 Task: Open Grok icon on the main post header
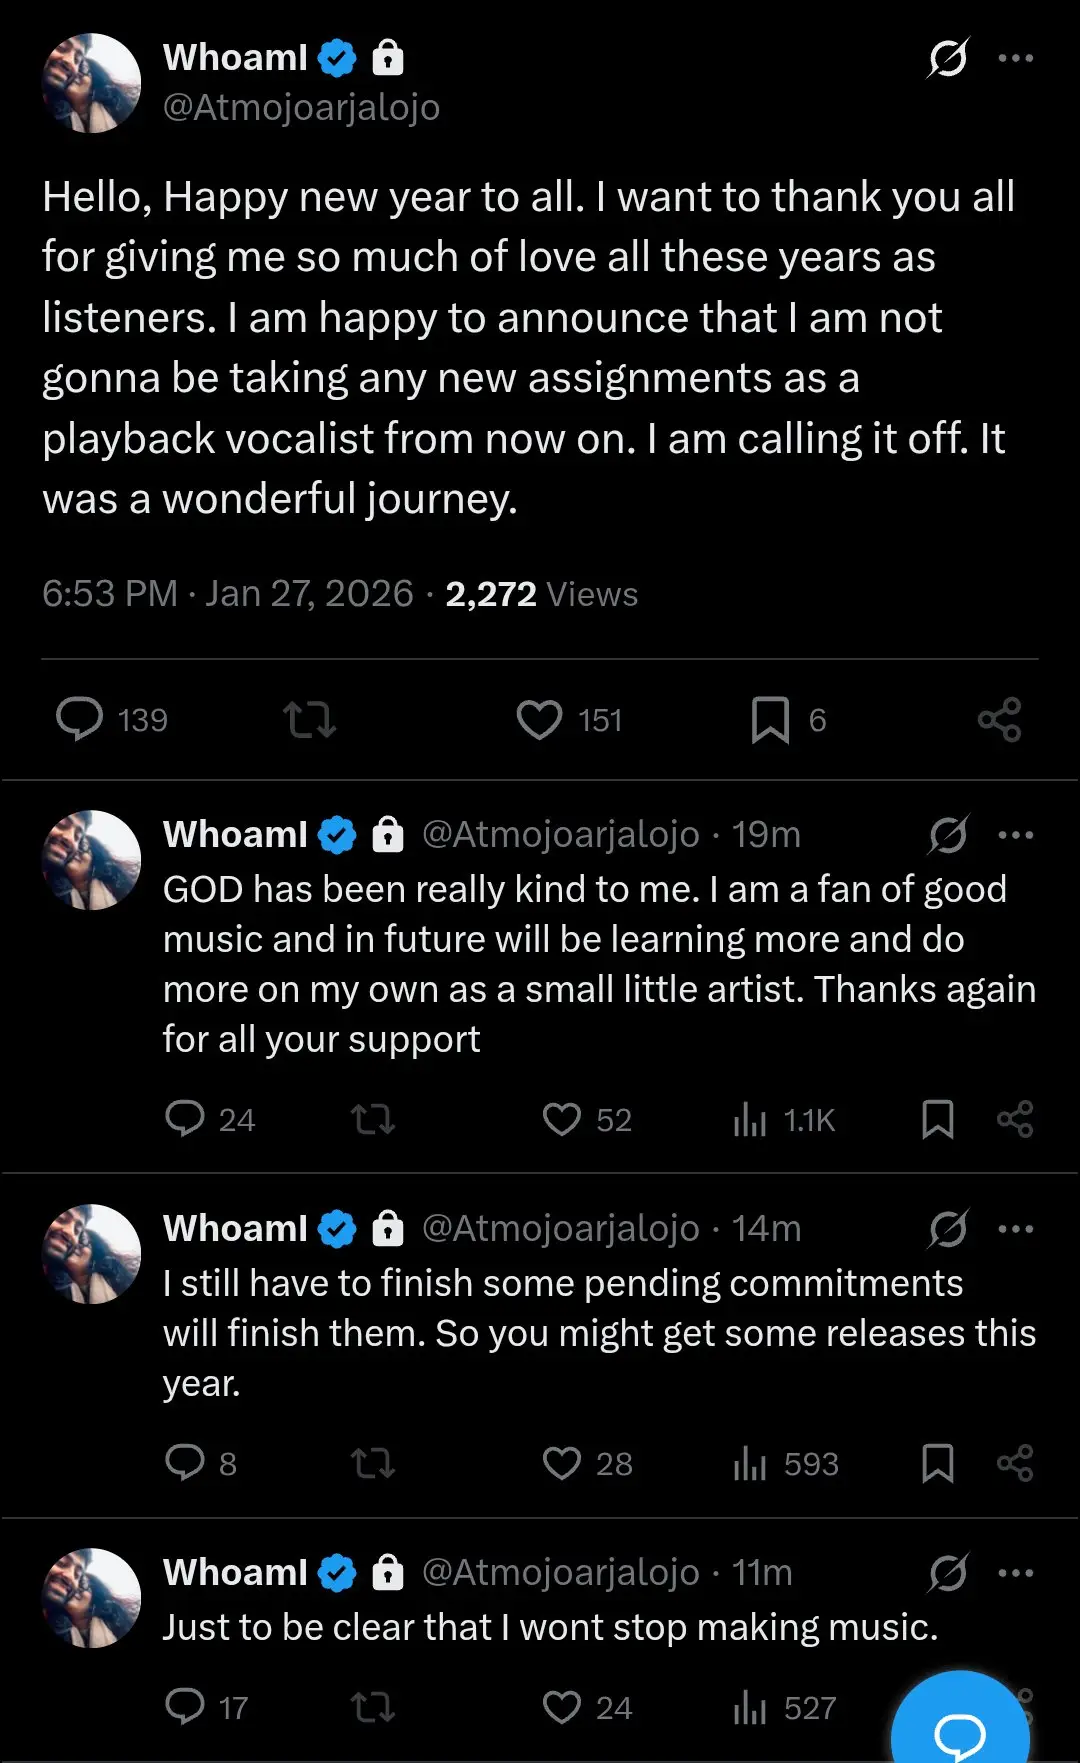click(947, 58)
